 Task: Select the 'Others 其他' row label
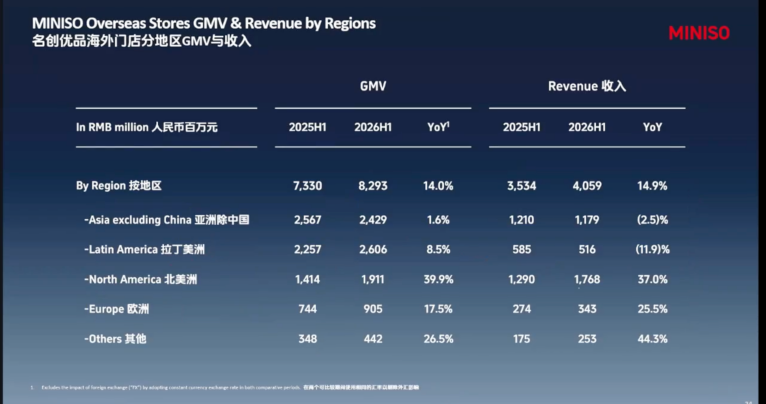115,339
